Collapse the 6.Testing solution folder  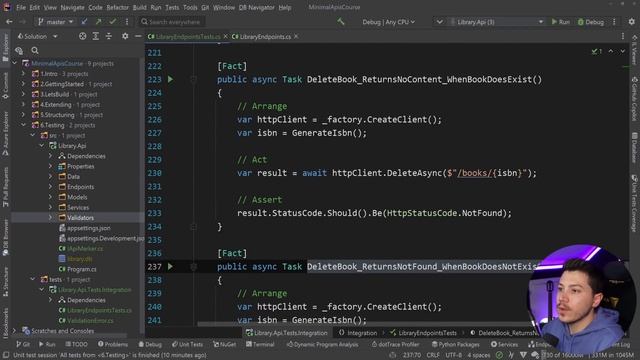24,125
